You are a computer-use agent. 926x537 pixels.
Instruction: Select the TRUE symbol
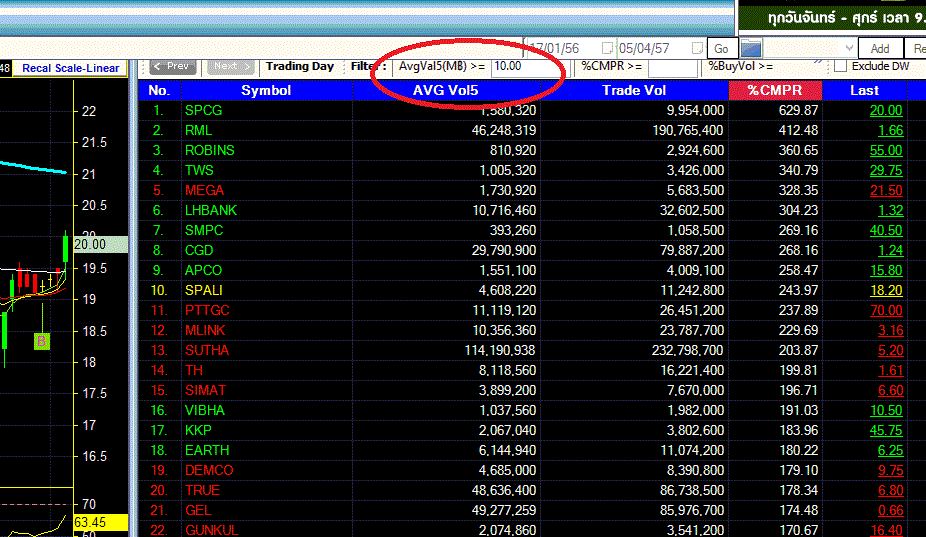(203, 490)
